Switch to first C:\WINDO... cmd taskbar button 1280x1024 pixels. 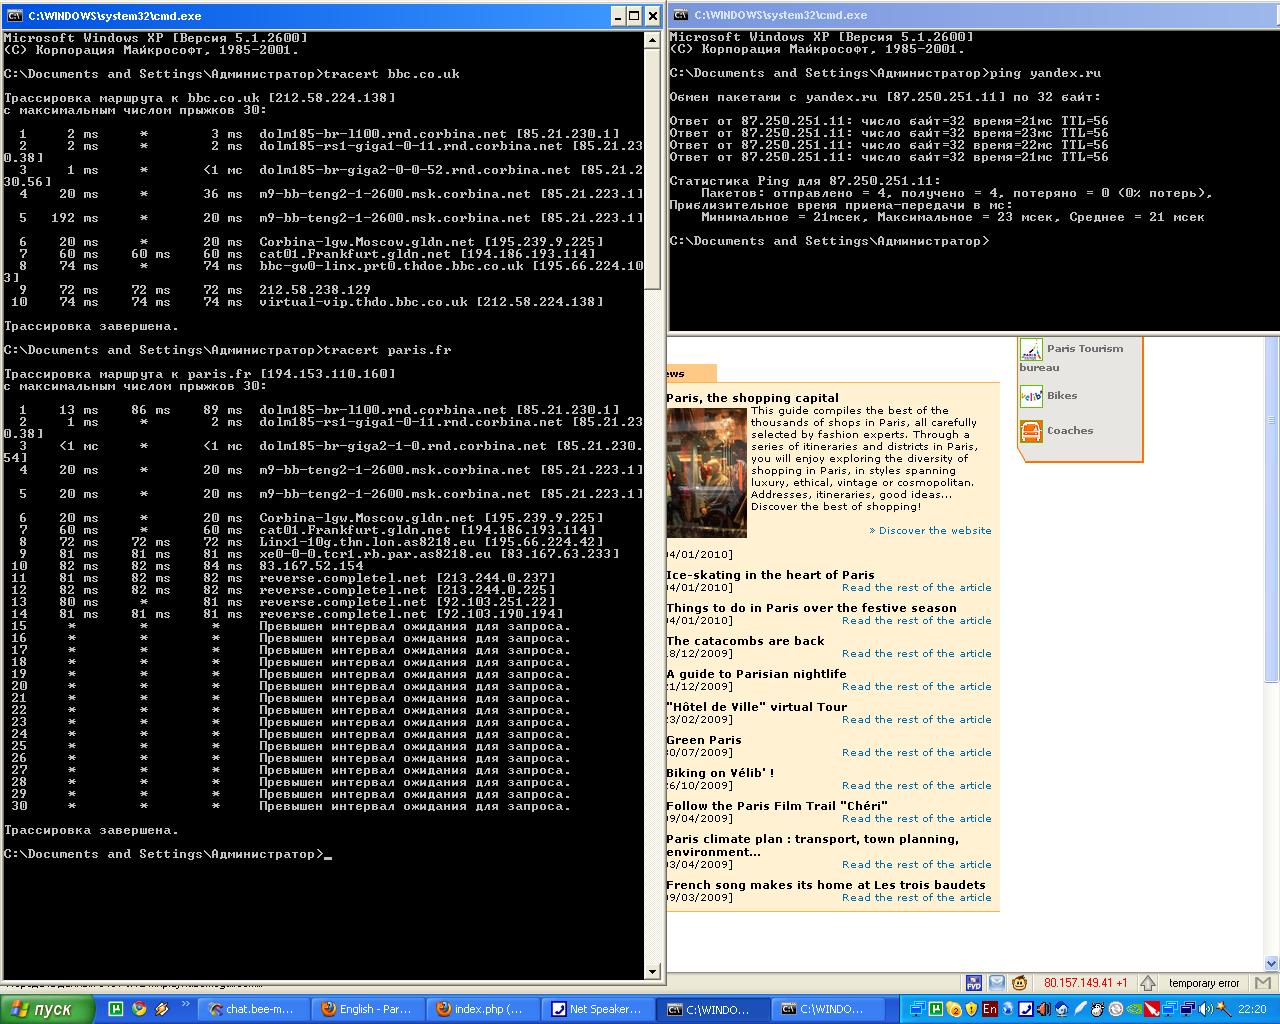pyautogui.click(x=713, y=1009)
